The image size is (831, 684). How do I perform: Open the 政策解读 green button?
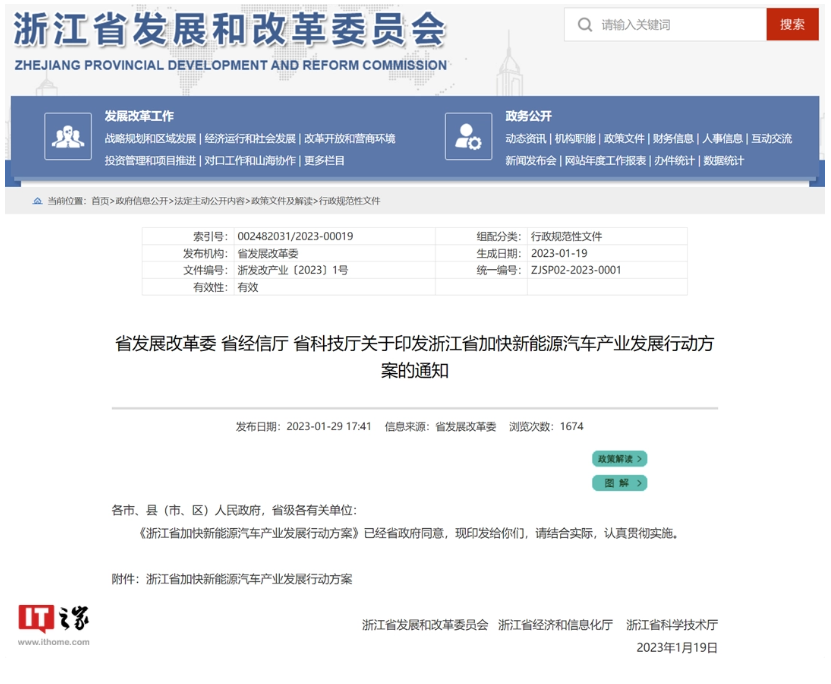(x=619, y=459)
